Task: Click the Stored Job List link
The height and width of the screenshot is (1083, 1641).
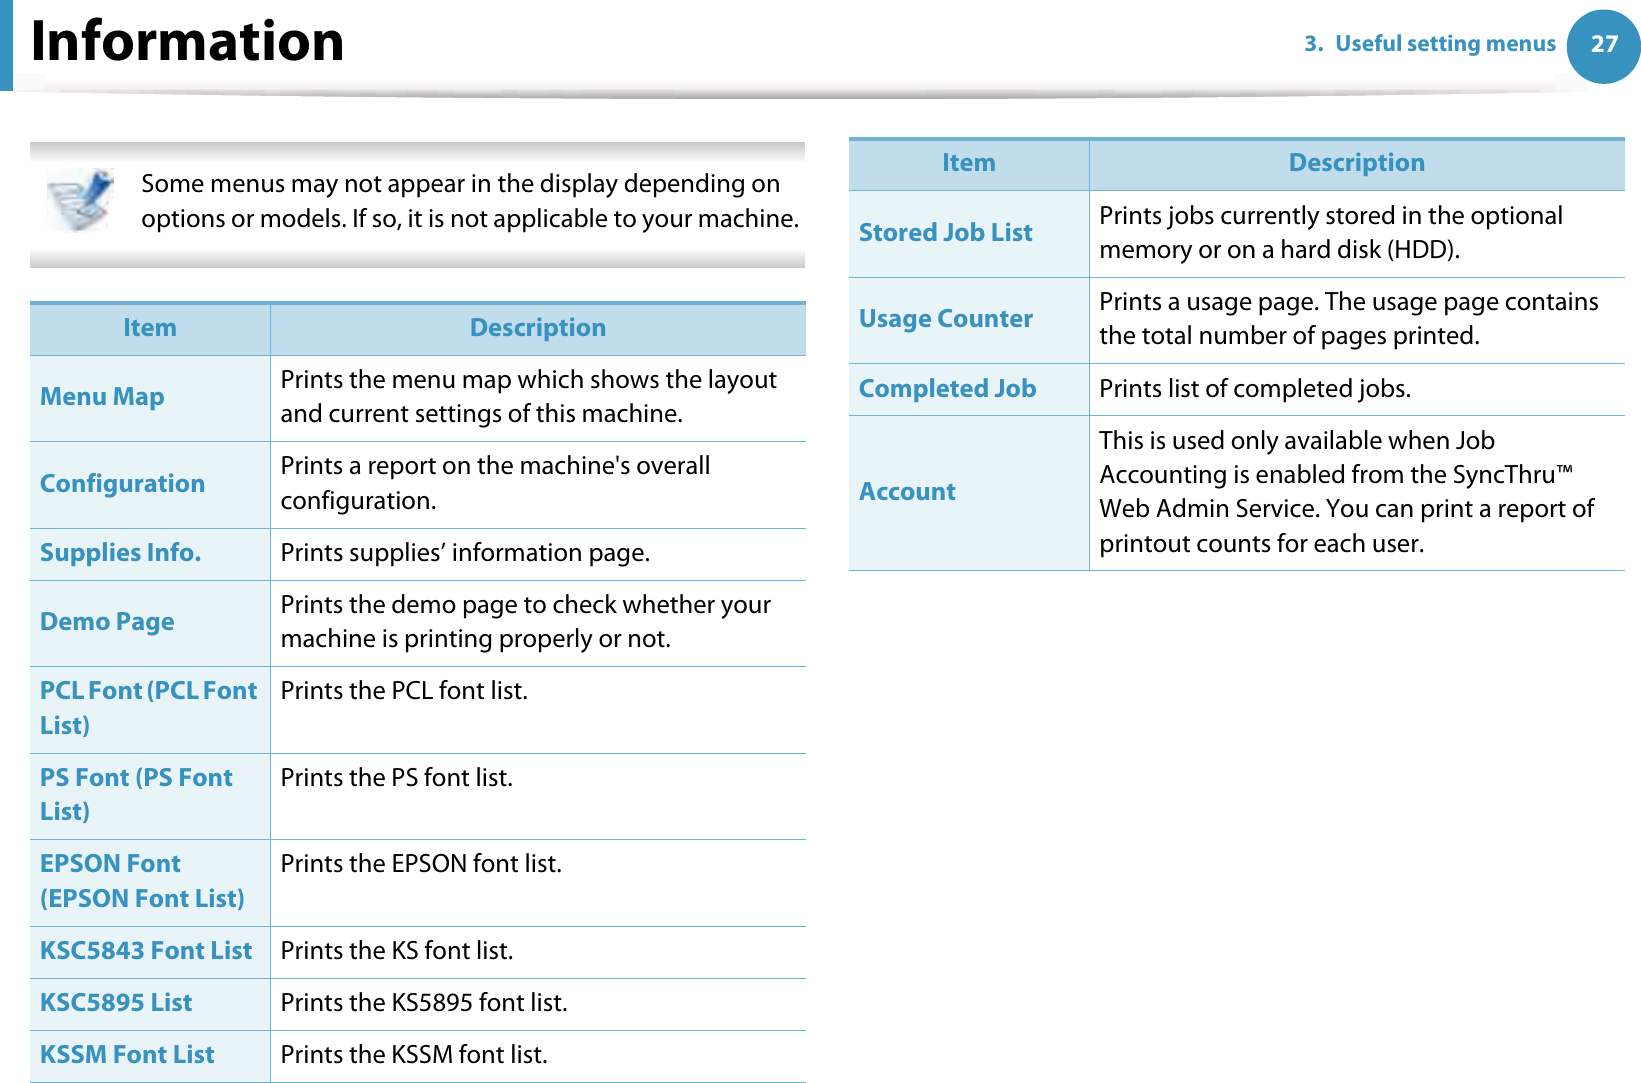Action: 945,233
